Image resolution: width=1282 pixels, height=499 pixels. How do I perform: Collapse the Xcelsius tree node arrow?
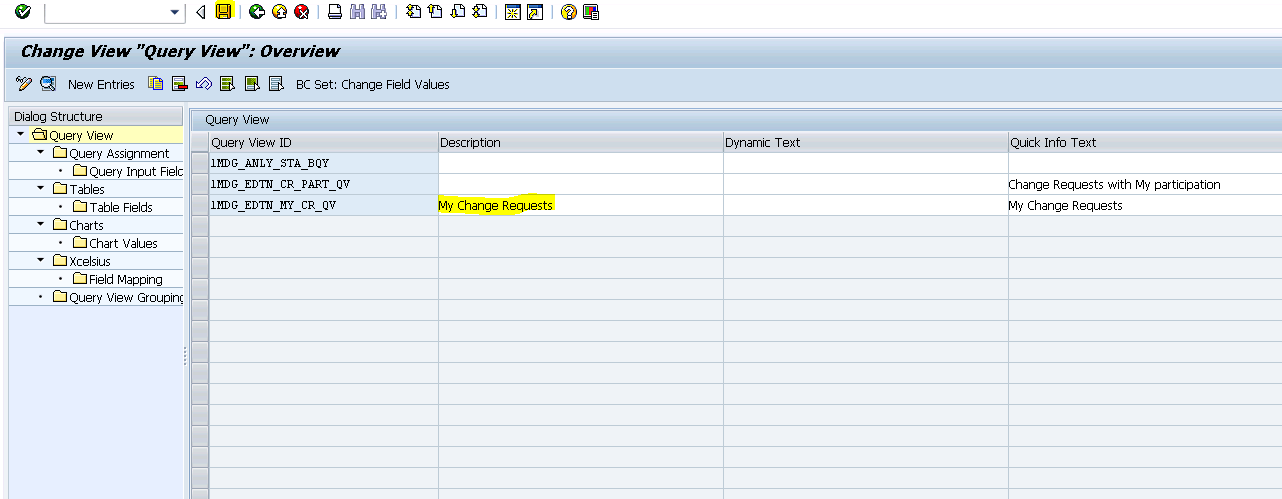point(40,261)
